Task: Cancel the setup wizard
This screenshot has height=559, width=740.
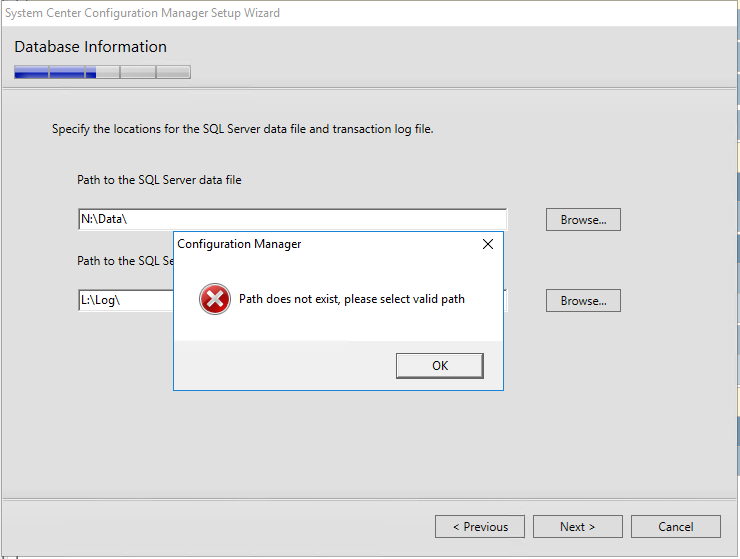Action: tap(676, 526)
